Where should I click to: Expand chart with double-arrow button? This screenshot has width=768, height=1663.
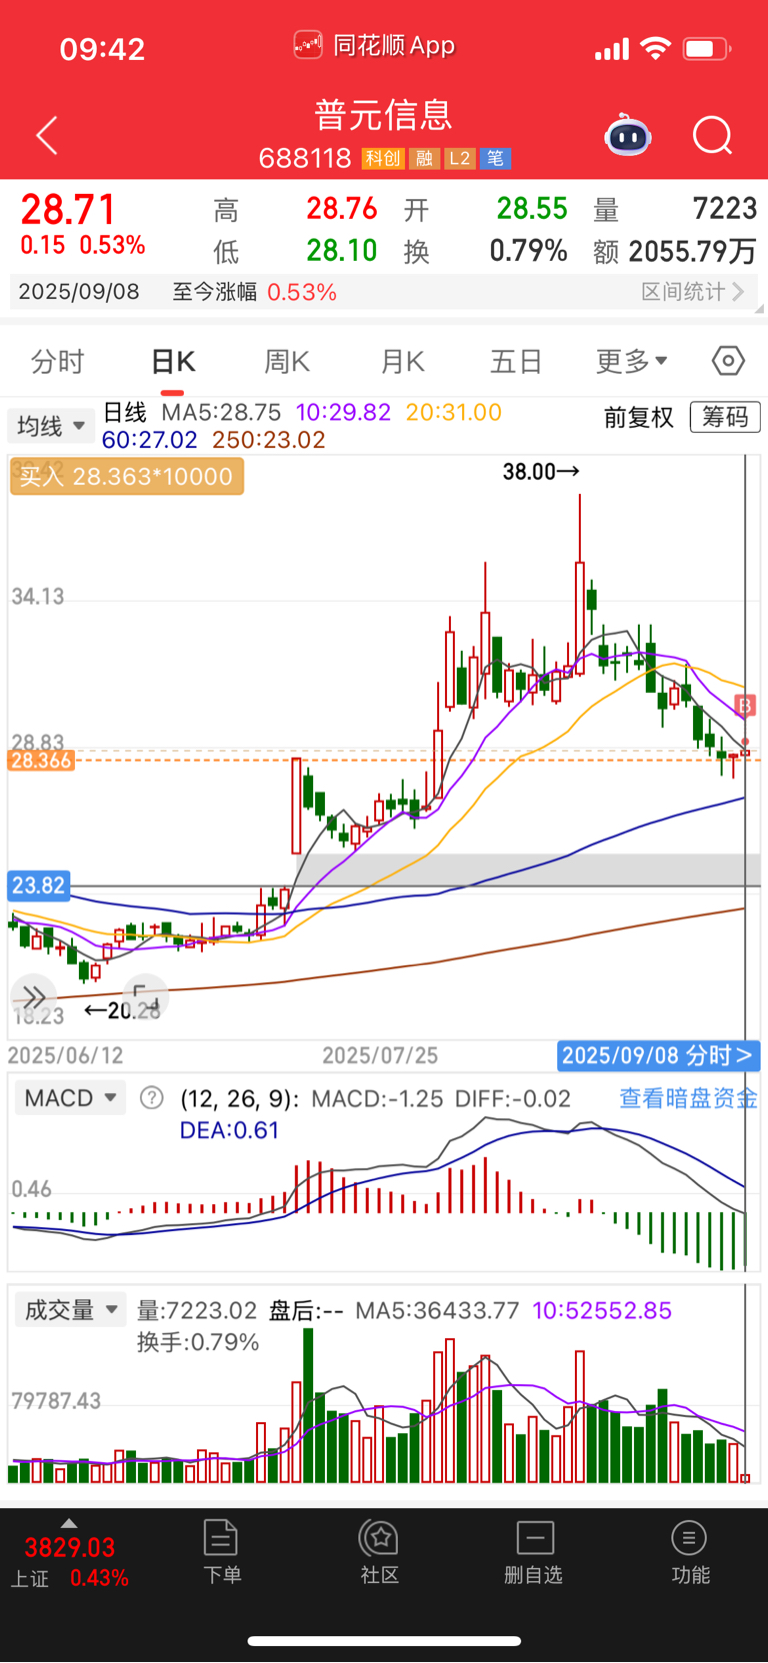tap(34, 997)
